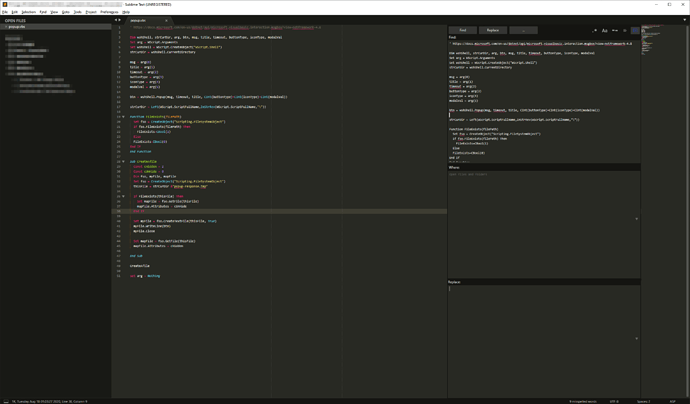Click the Sublime Text app icon in title bar
690x404 pixels.
[4, 4]
